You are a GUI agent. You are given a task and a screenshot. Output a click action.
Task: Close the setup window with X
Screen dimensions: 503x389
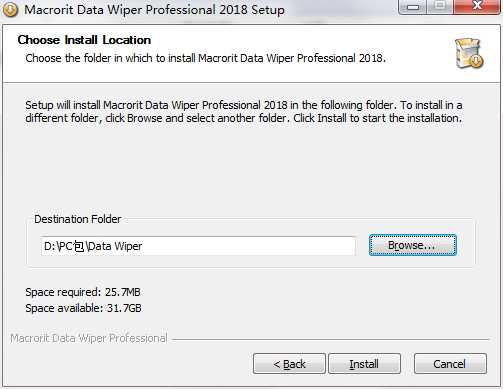point(477,7)
